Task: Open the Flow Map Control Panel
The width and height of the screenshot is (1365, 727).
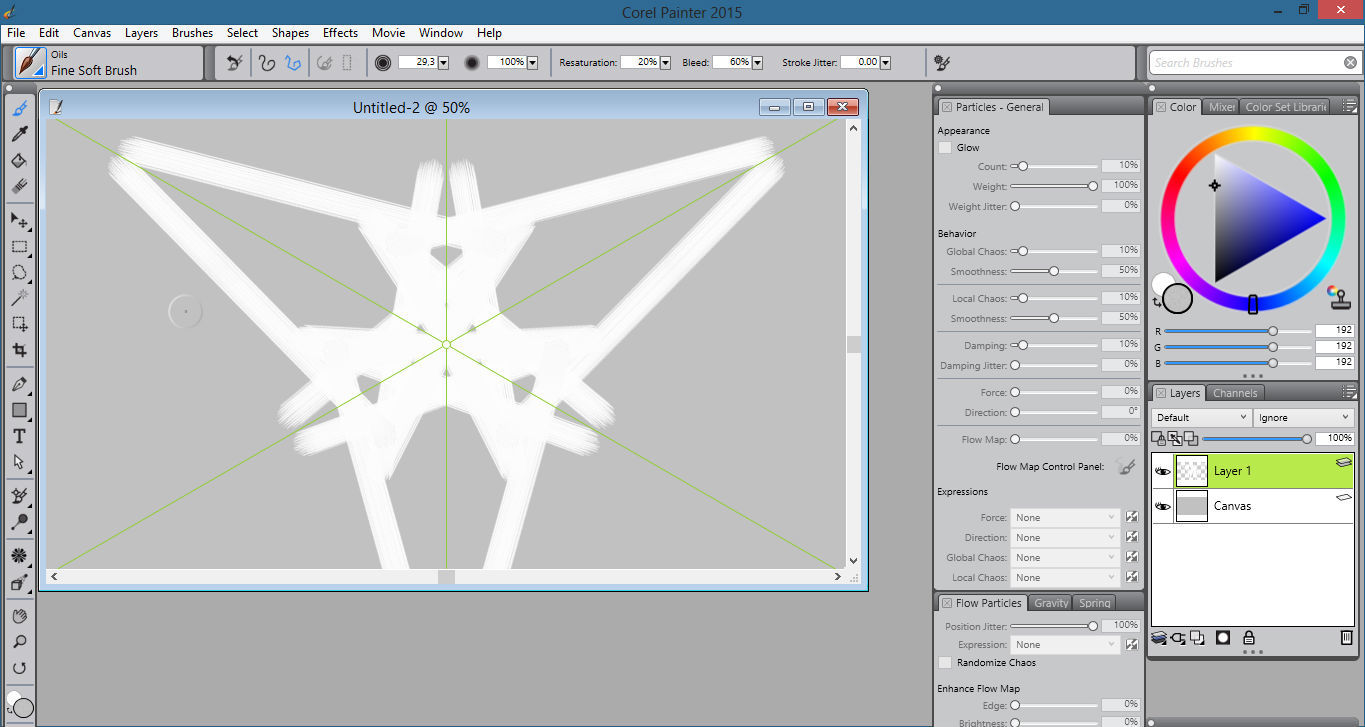Action: (1125, 467)
